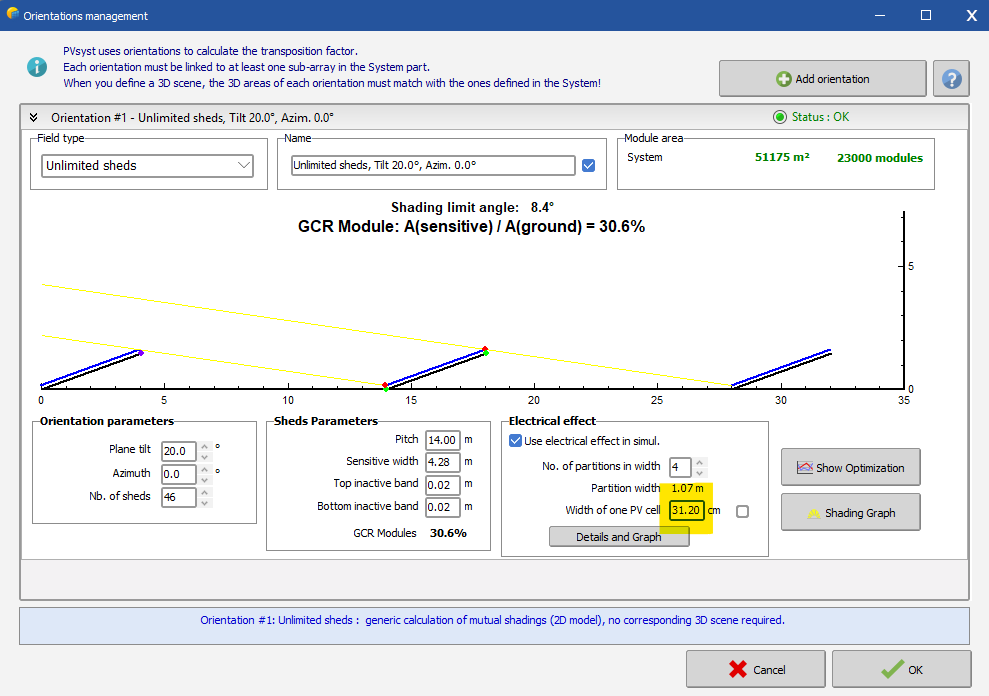Show Optimization graph

[x=850, y=467]
